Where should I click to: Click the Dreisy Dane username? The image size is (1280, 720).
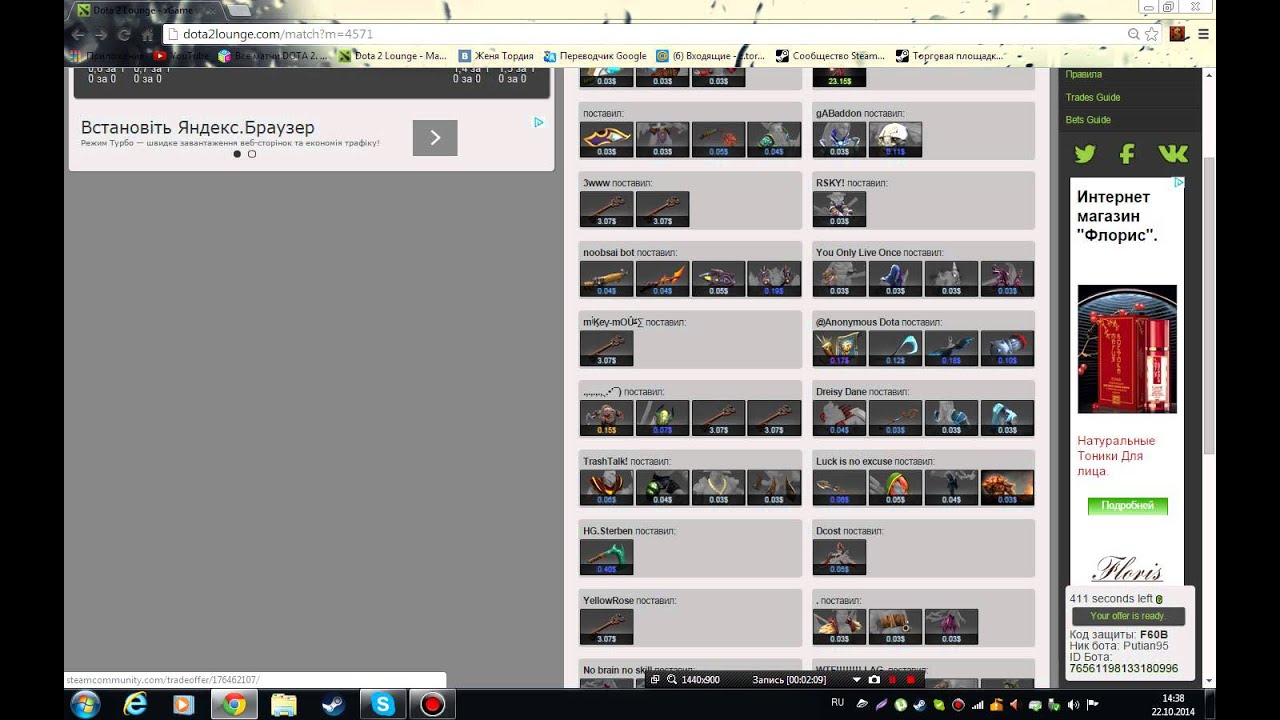[x=841, y=392]
